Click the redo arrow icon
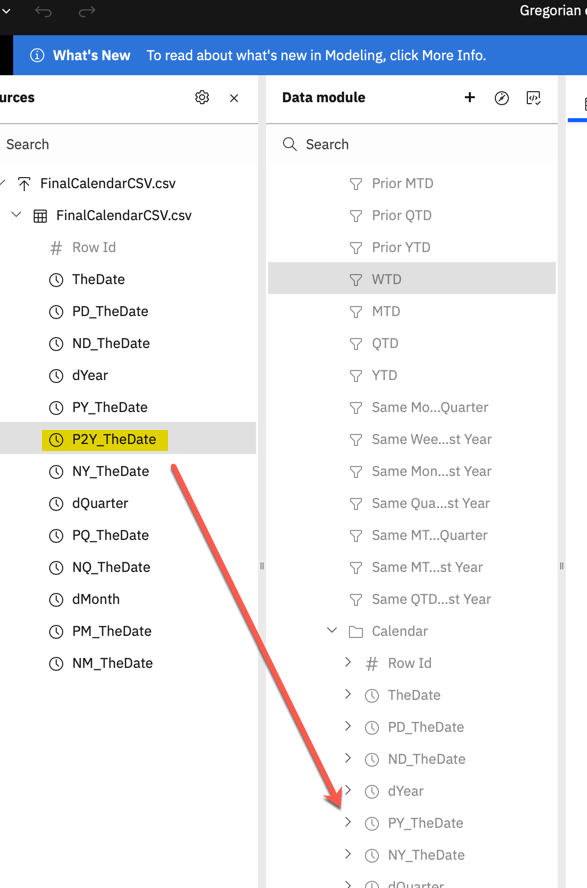587x888 pixels. point(87,11)
